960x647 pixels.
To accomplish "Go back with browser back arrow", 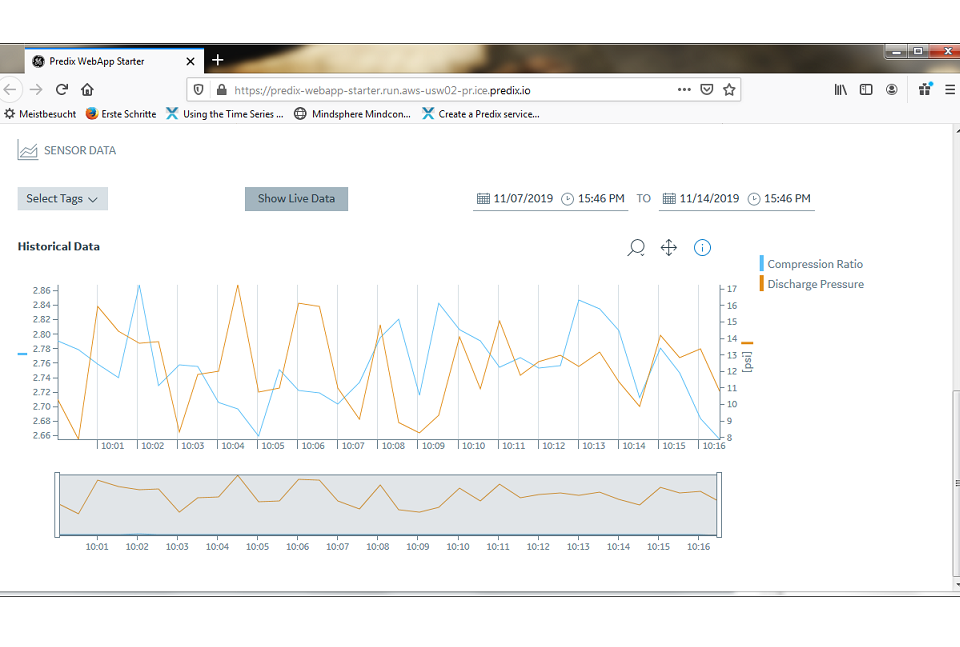I will click(10, 90).
